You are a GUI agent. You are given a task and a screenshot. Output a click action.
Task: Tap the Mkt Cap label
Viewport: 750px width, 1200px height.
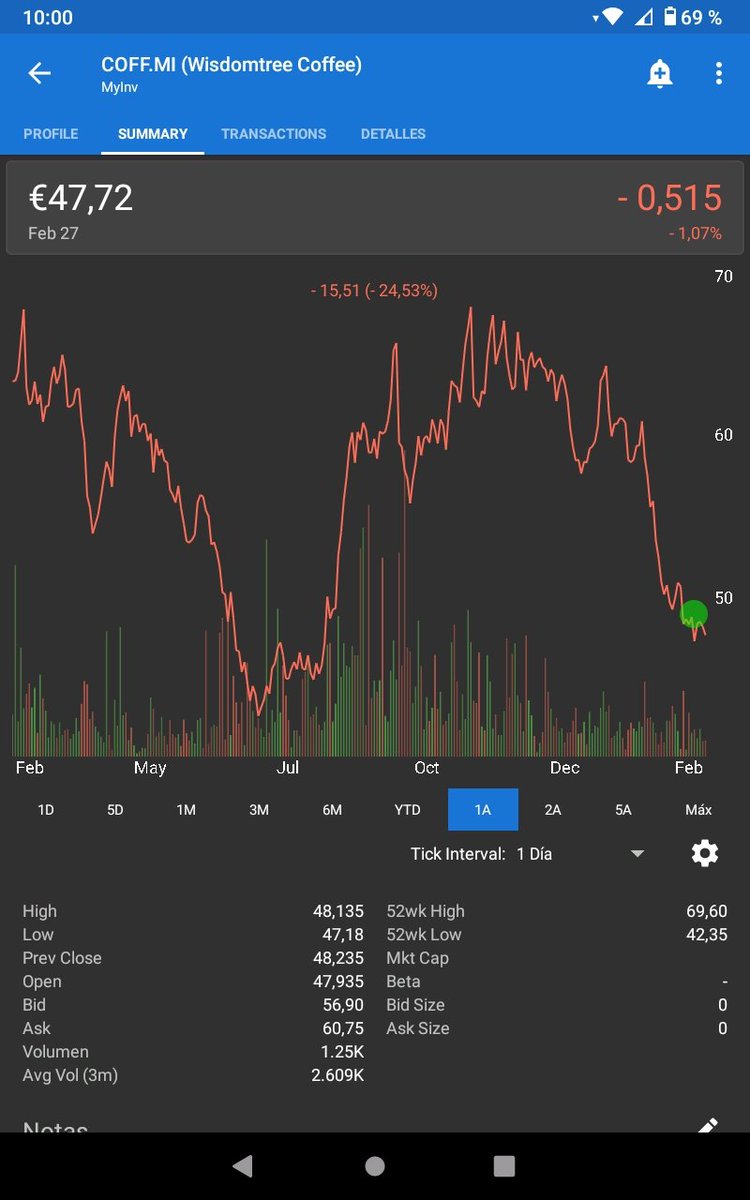pyautogui.click(x=418, y=958)
